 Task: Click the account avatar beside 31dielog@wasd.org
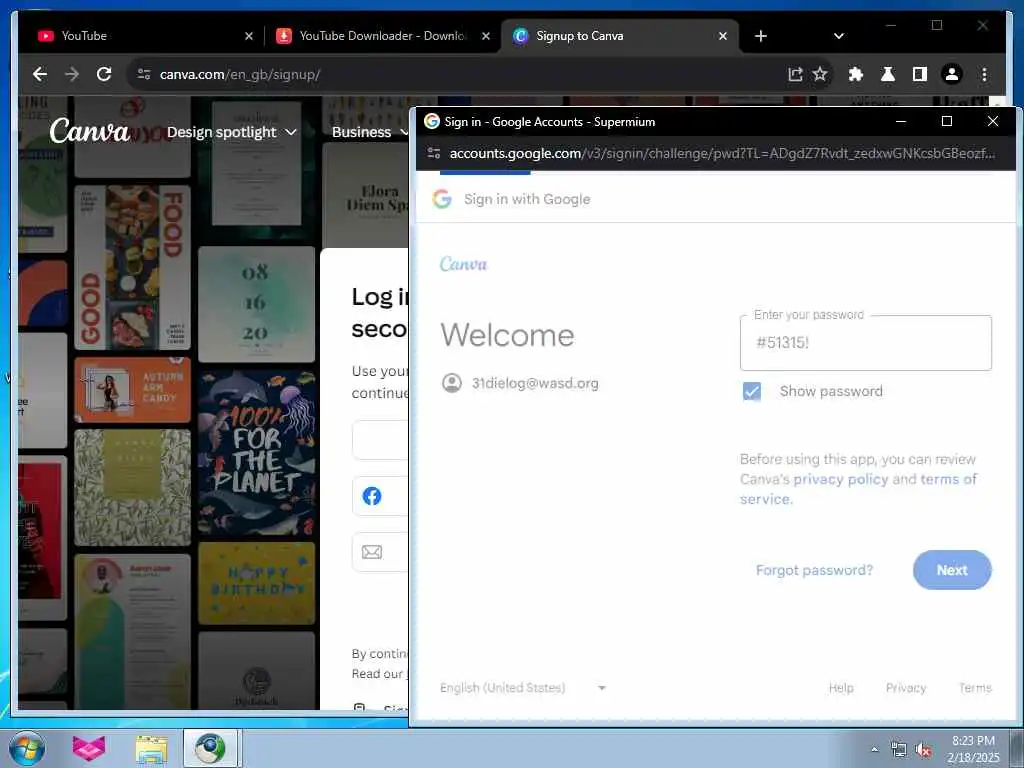(452, 383)
